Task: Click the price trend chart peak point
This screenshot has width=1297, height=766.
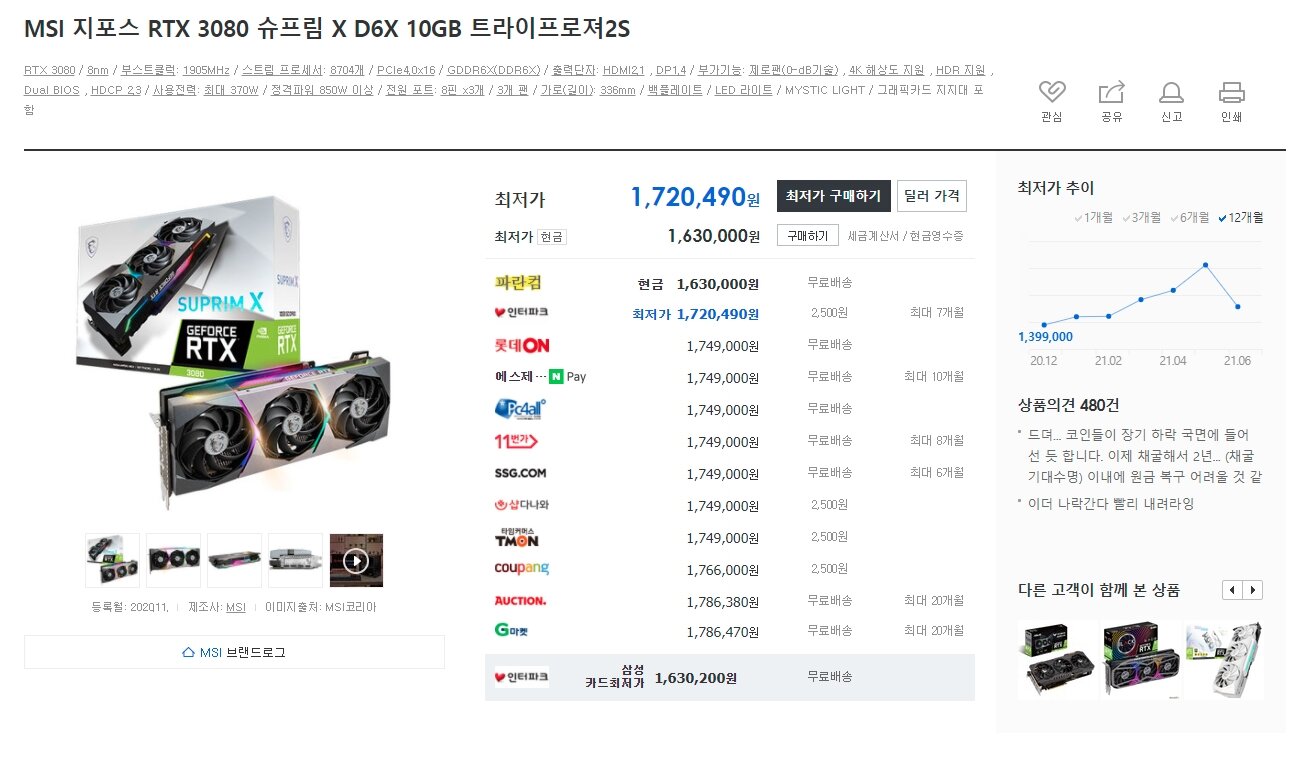Action: pos(1206,265)
